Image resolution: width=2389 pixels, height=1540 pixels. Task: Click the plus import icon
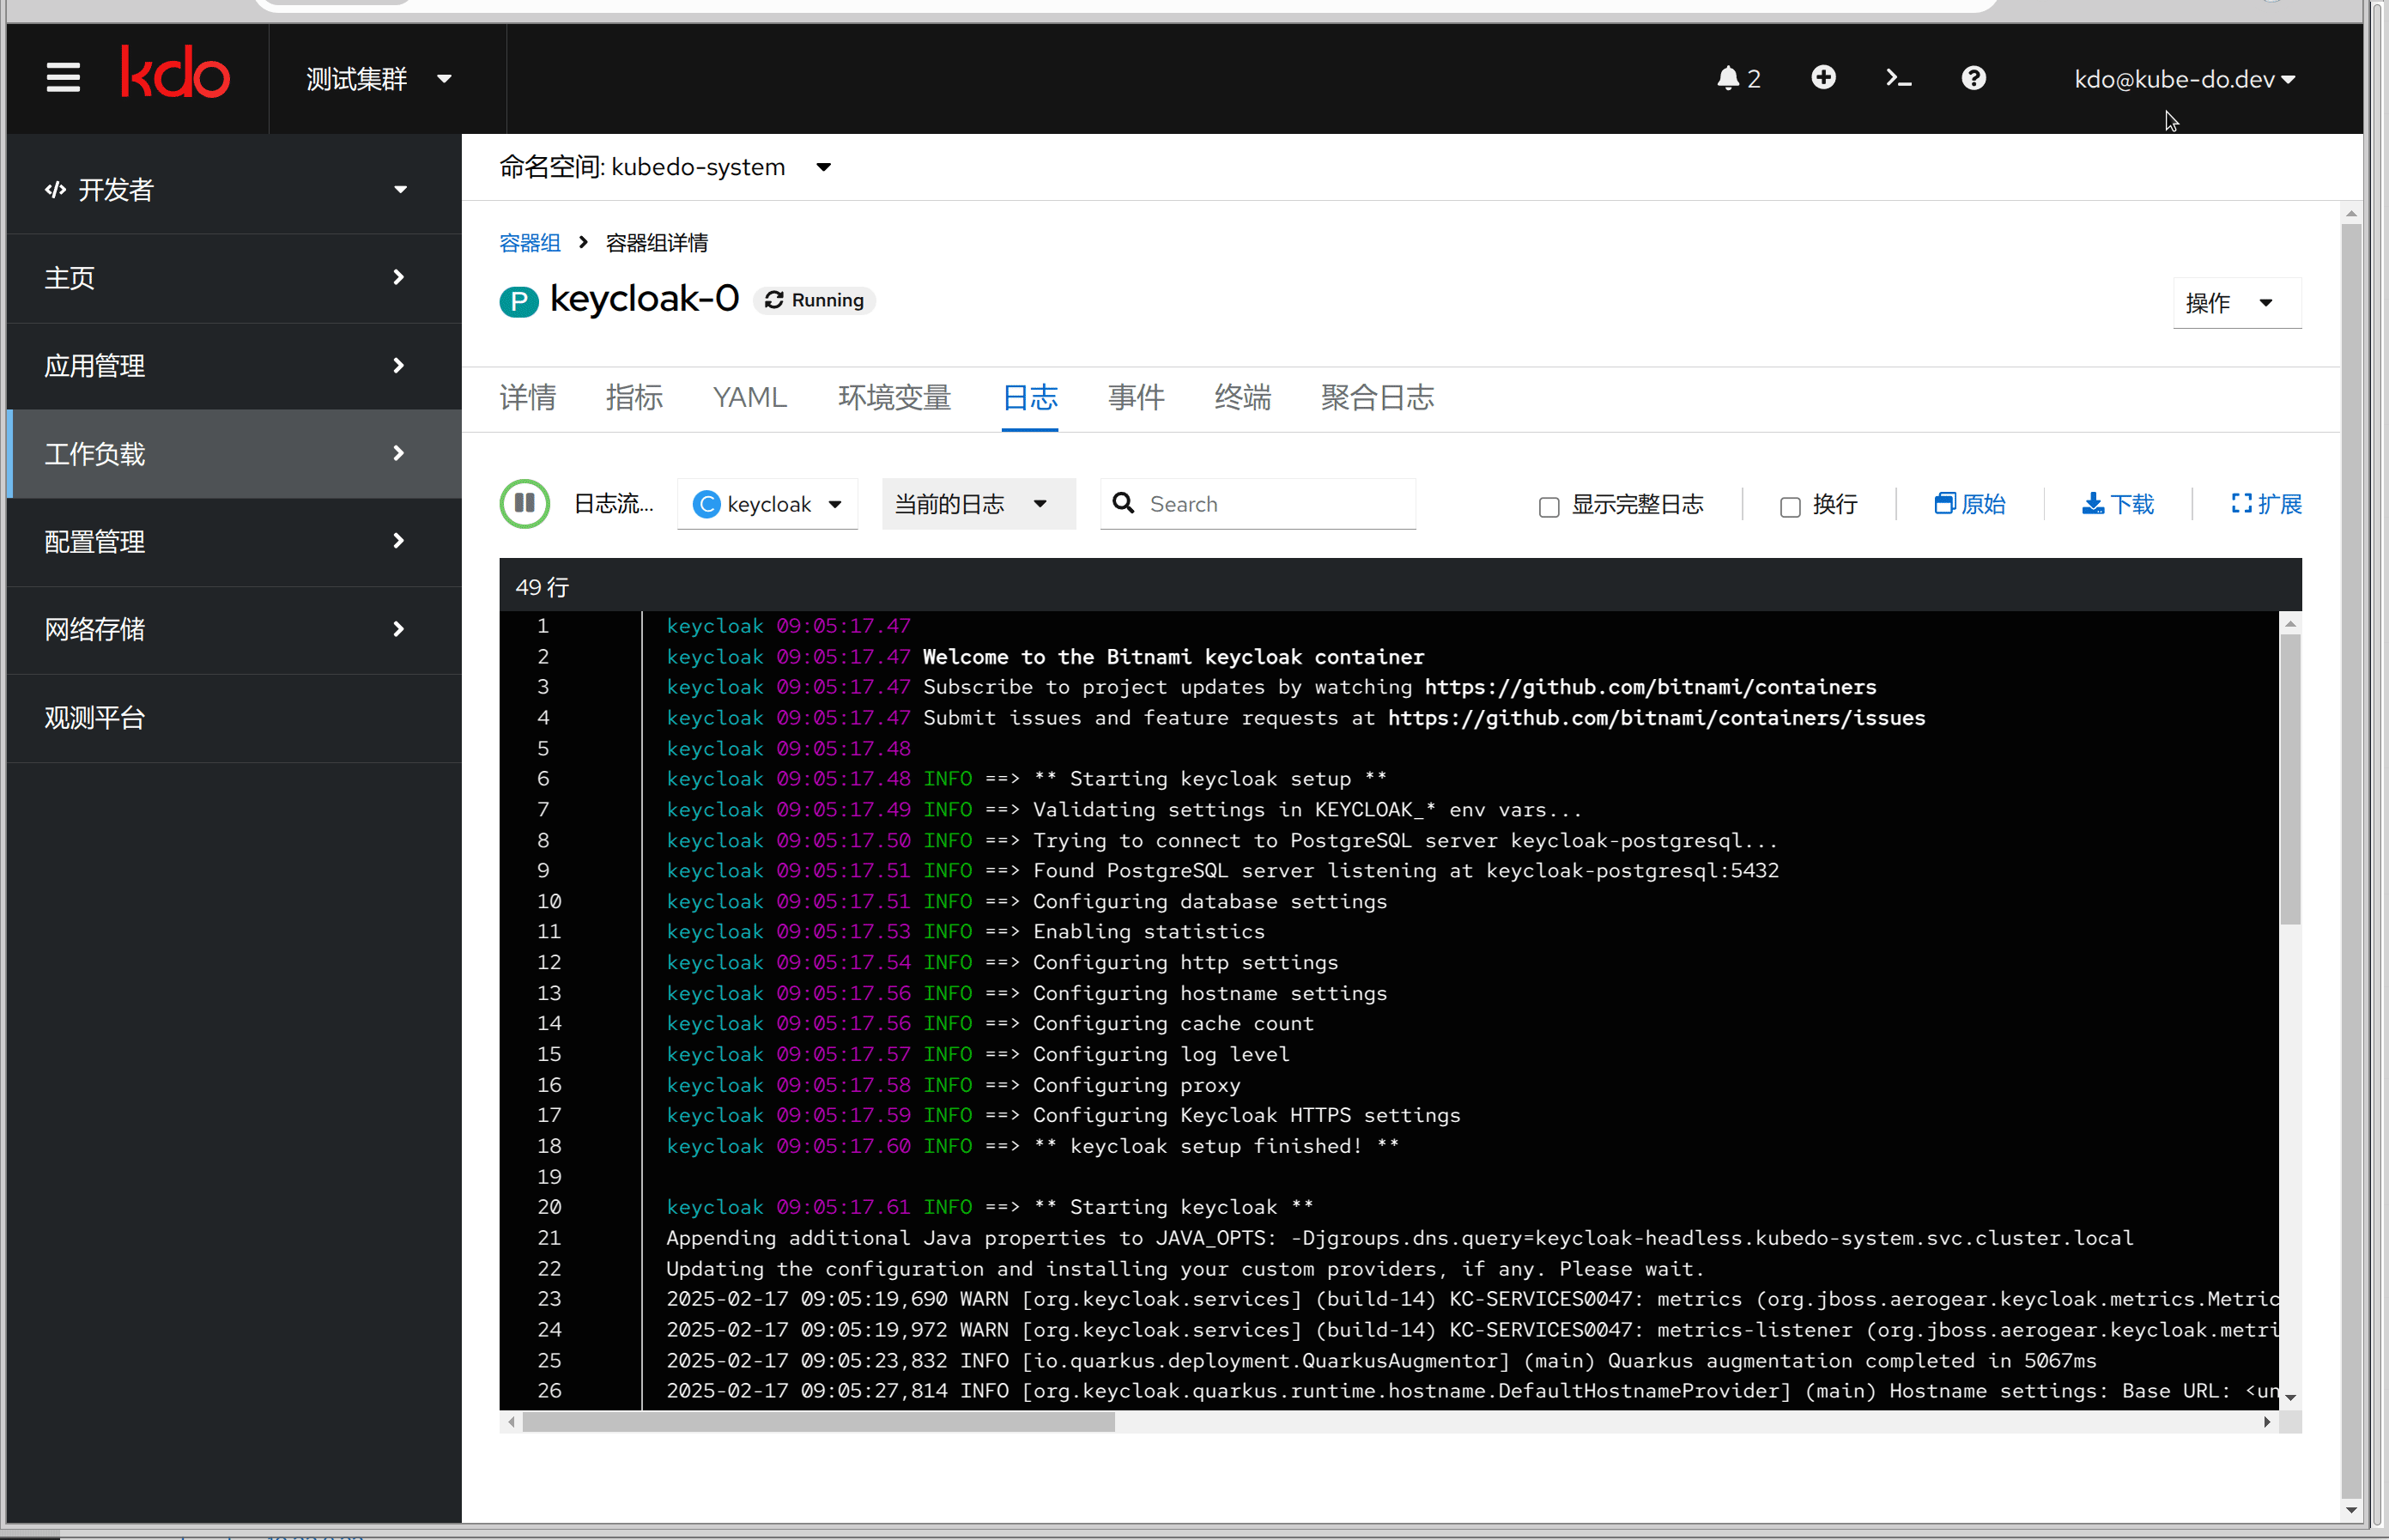click(1823, 77)
